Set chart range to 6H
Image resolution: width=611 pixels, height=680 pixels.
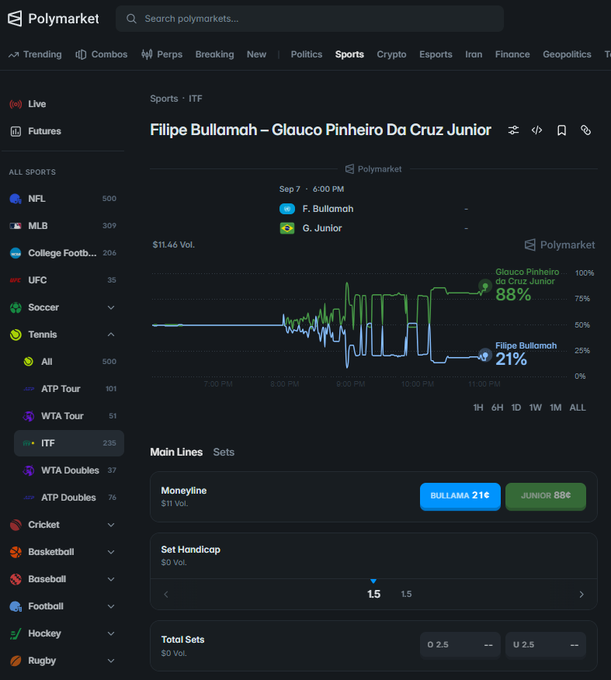pos(497,408)
